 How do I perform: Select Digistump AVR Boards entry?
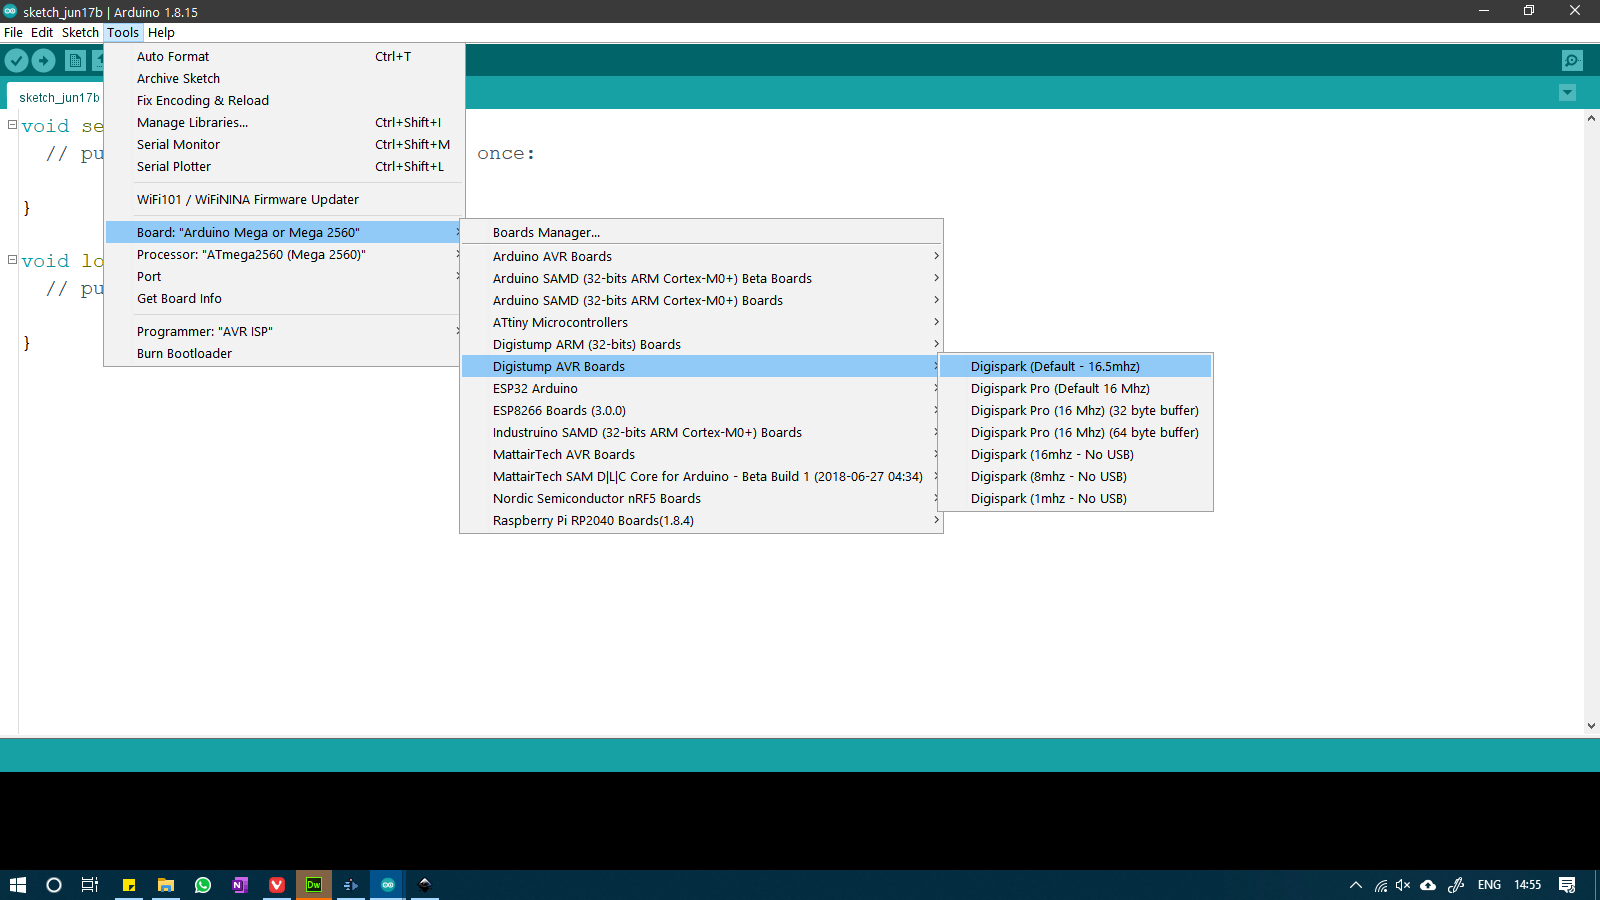[701, 367]
